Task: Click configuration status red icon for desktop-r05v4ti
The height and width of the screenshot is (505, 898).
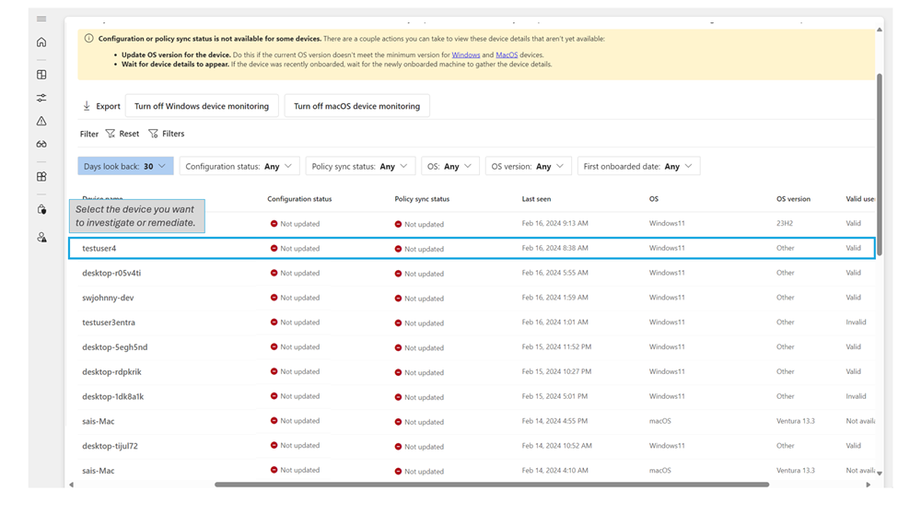Action: click(274, 273)
